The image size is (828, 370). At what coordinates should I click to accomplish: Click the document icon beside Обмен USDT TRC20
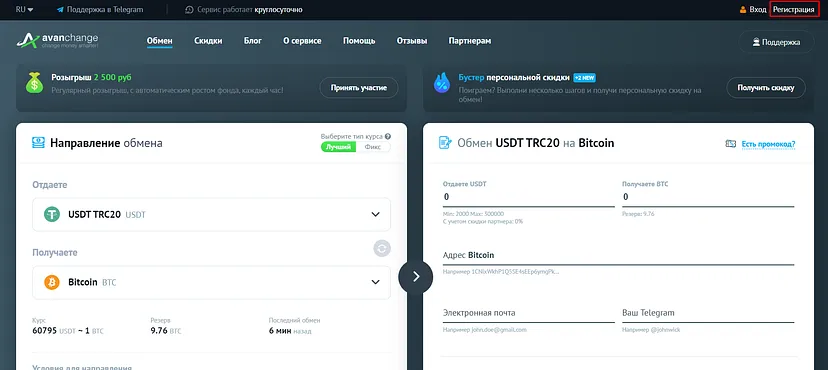point(446,143)
